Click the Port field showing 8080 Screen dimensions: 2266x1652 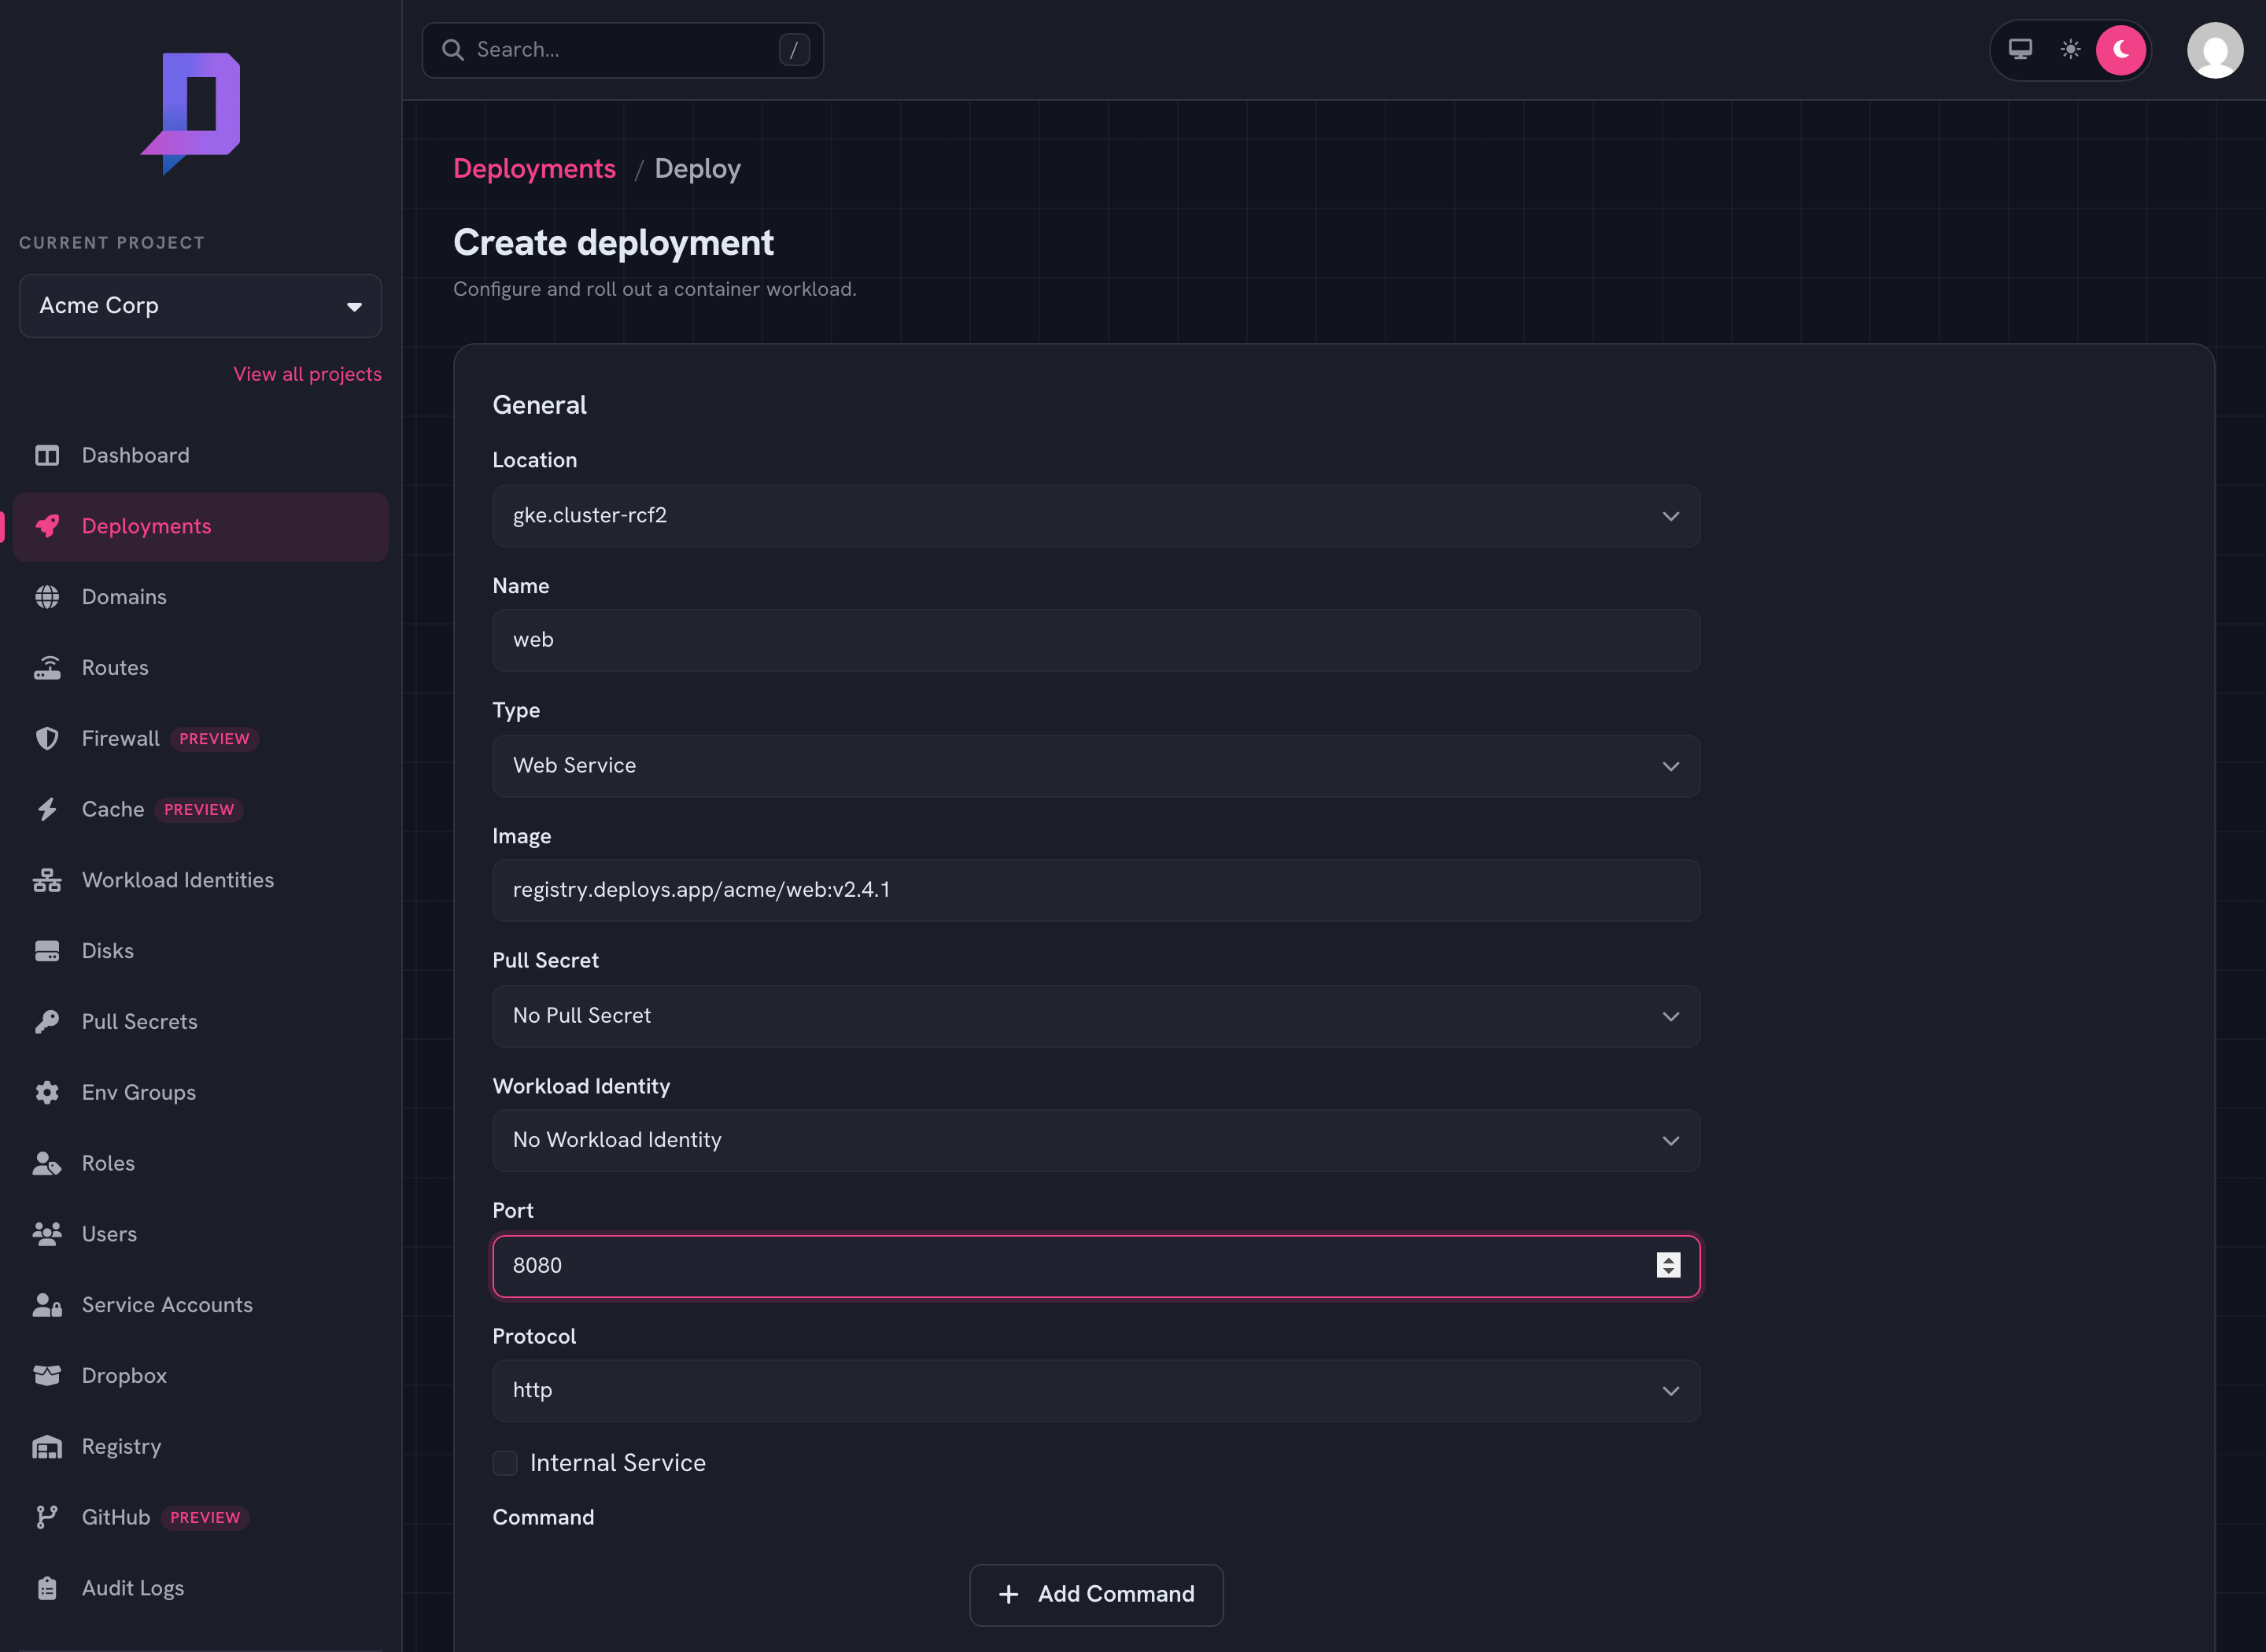[x=1096, y=1265]
